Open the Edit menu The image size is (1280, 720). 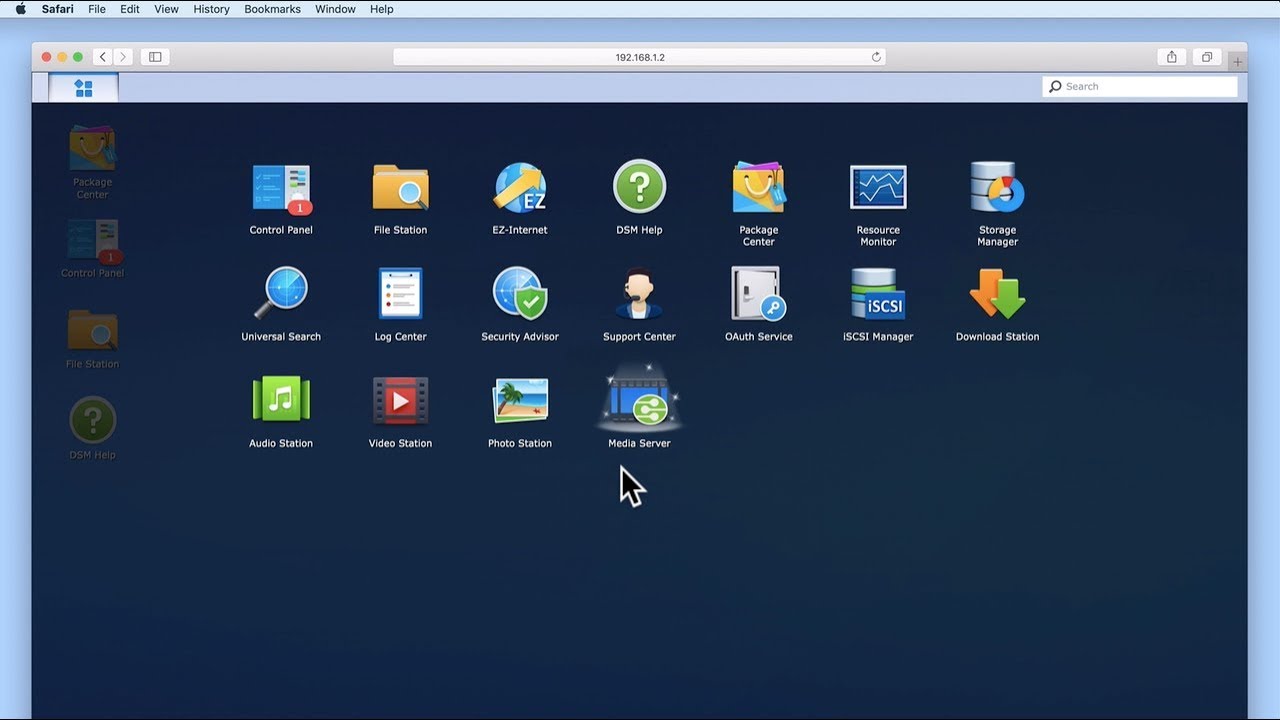(x=130, y=9)
